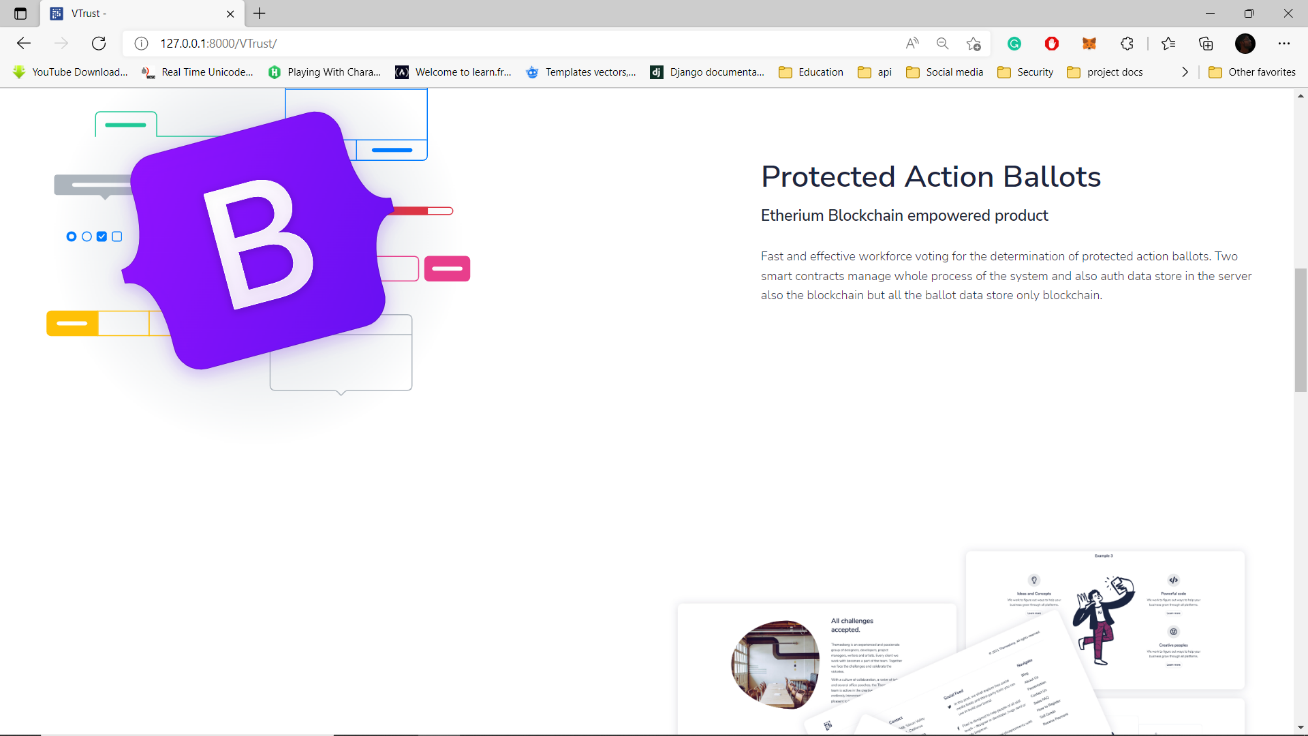Screen dimensions: 1308x736
Task: Open the Extensions puzzle menu
Action: [1127, 44]
